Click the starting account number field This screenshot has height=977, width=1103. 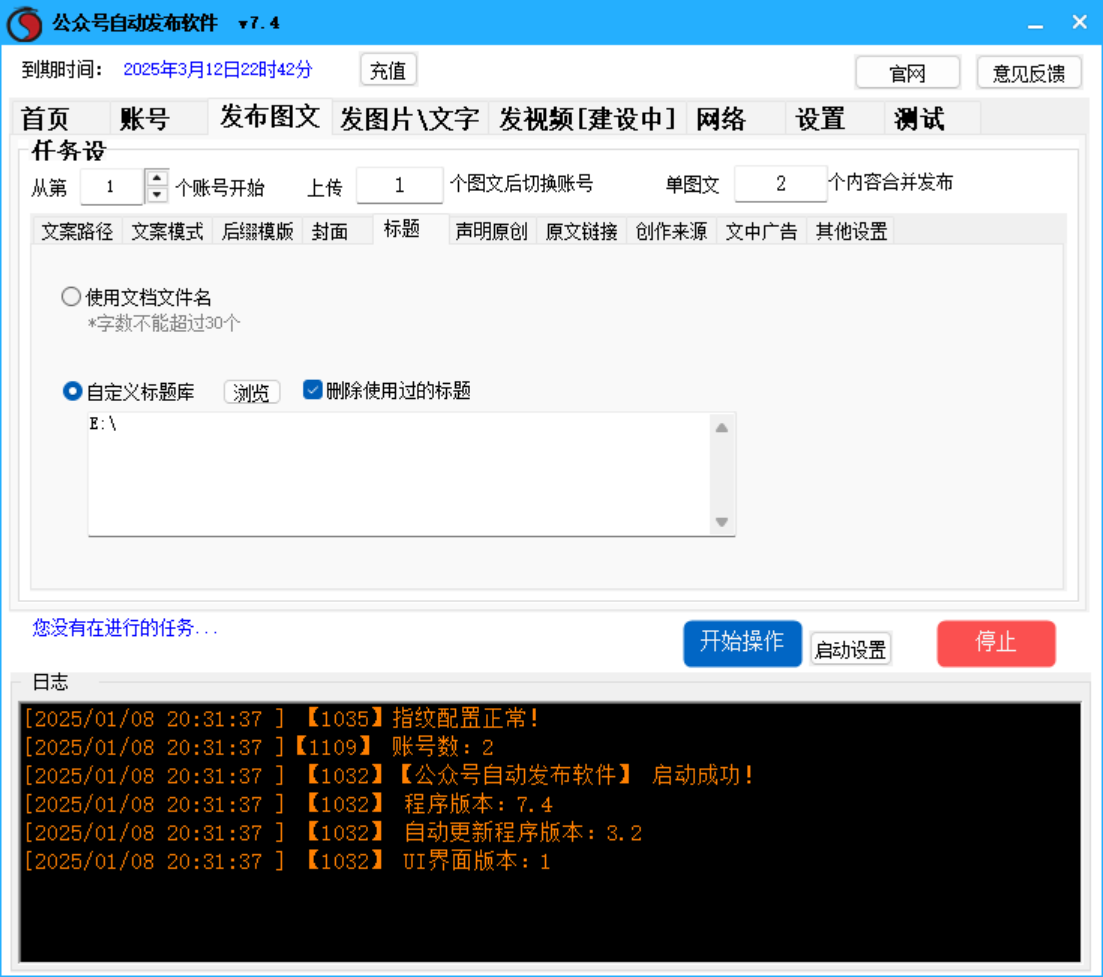(x=112, y=187)
